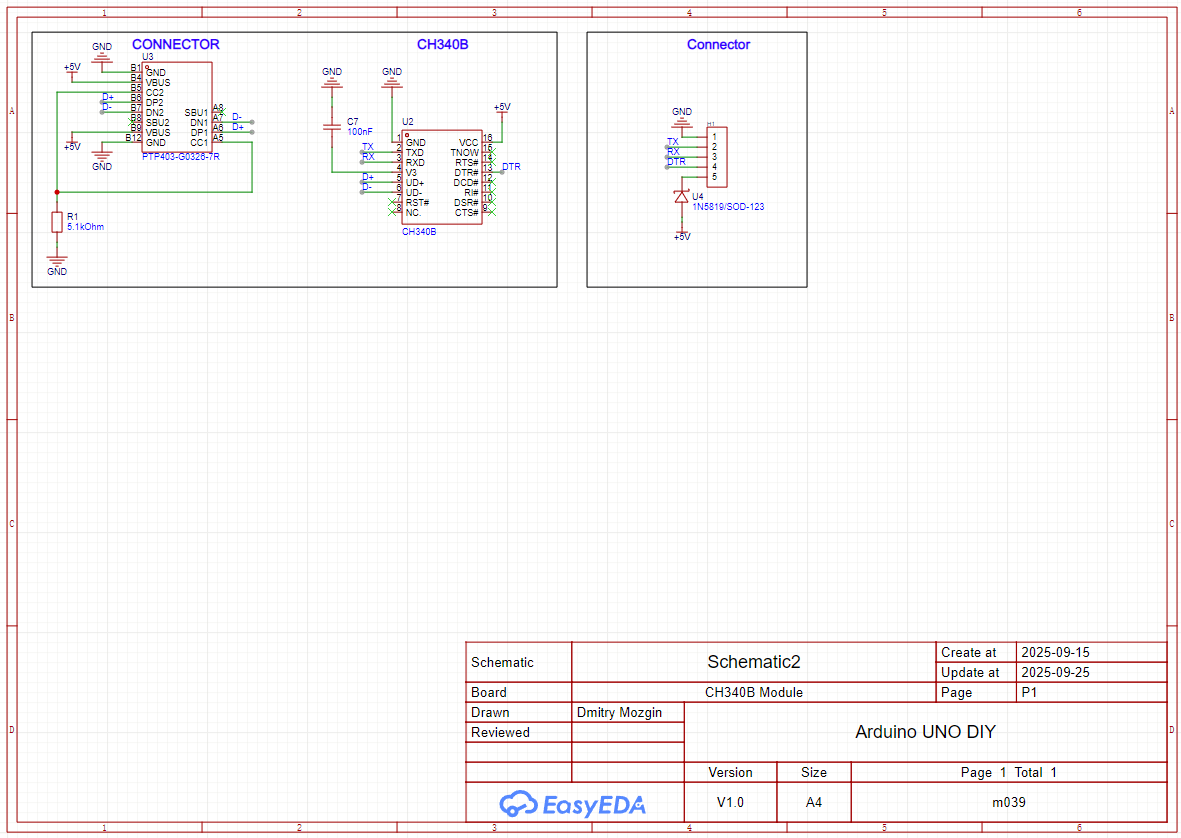Viewport: 1181px width, 838px height.
Task: Click the "Schematic2" schematic name field
Action: (x=753, y=662)
